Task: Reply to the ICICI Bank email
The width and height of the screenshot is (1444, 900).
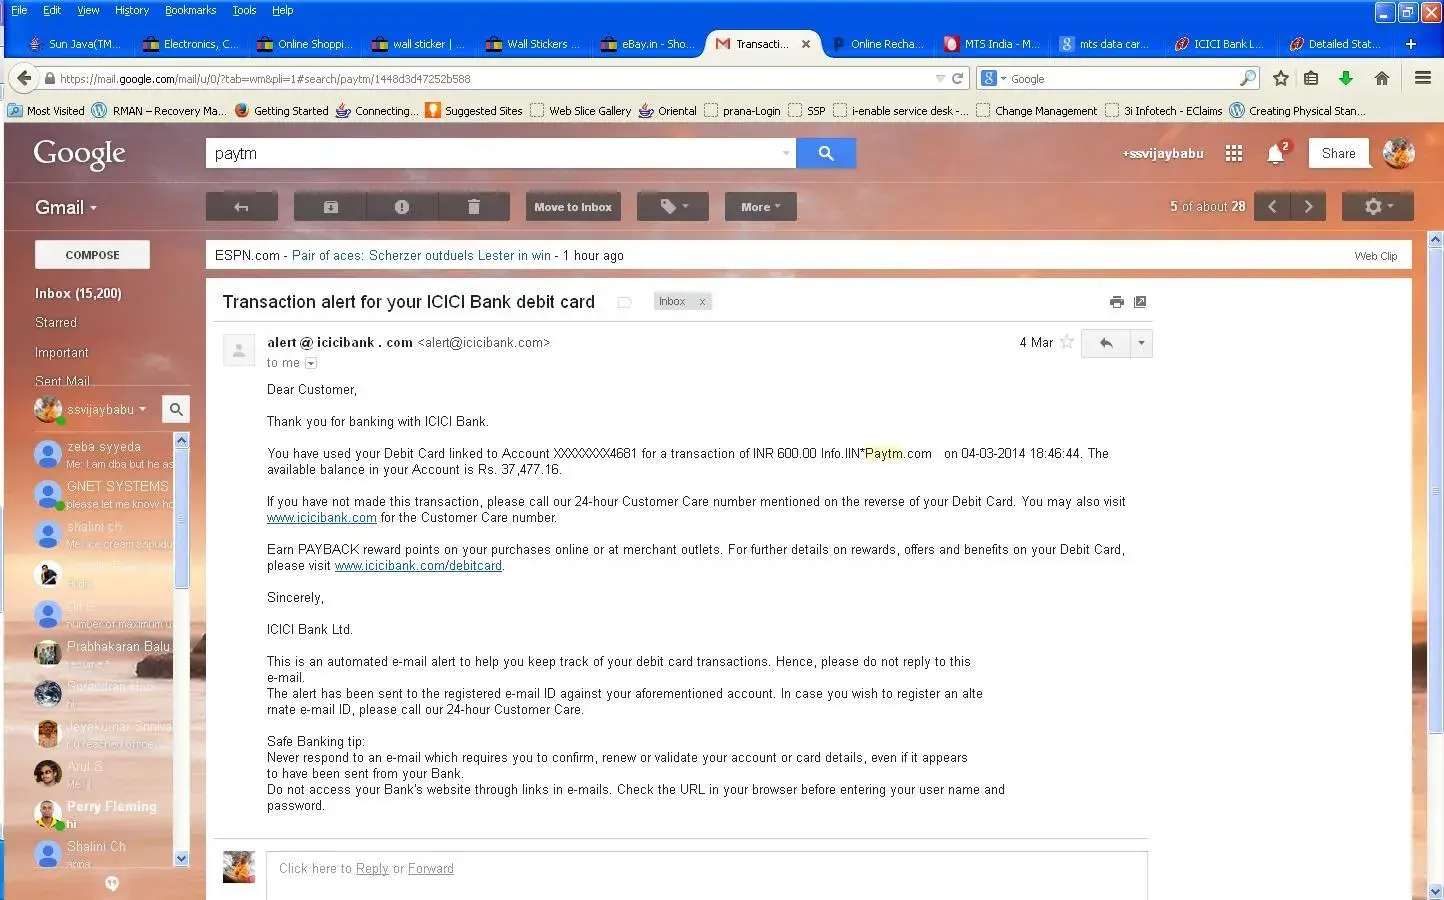Action: [x=1105, y=343]
